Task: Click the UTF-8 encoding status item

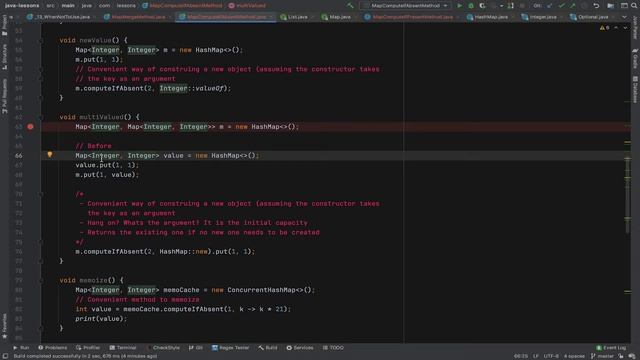Action: [551, 356]
